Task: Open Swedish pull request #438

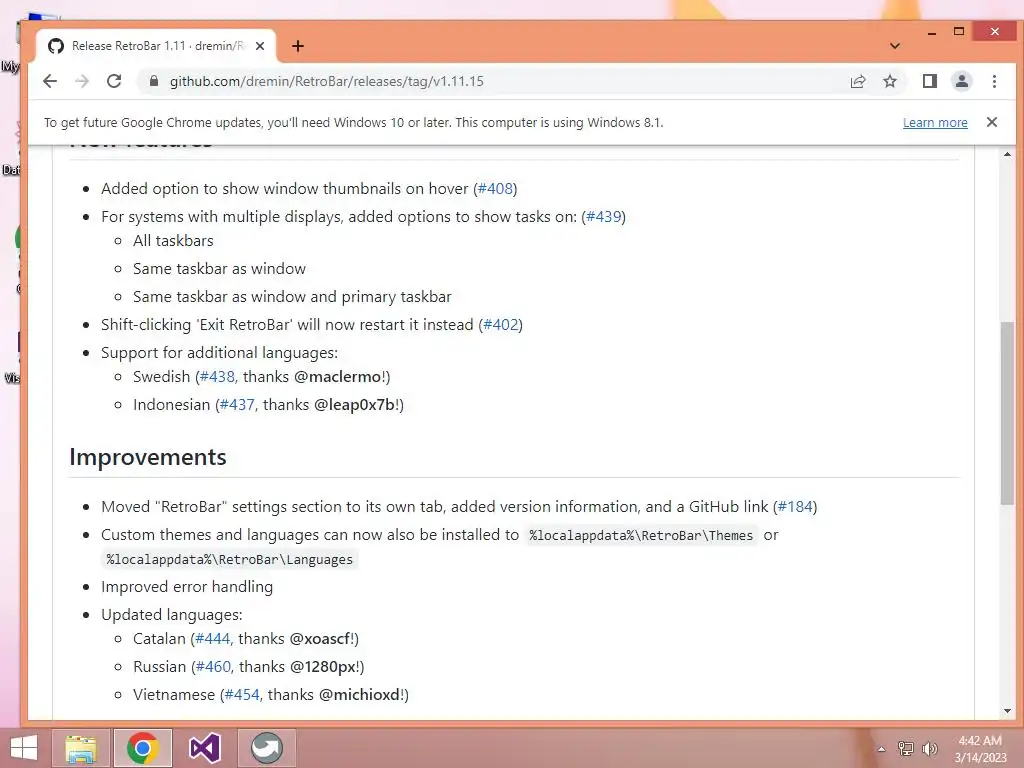Action: pyautogui.click(x=217, y=377)
